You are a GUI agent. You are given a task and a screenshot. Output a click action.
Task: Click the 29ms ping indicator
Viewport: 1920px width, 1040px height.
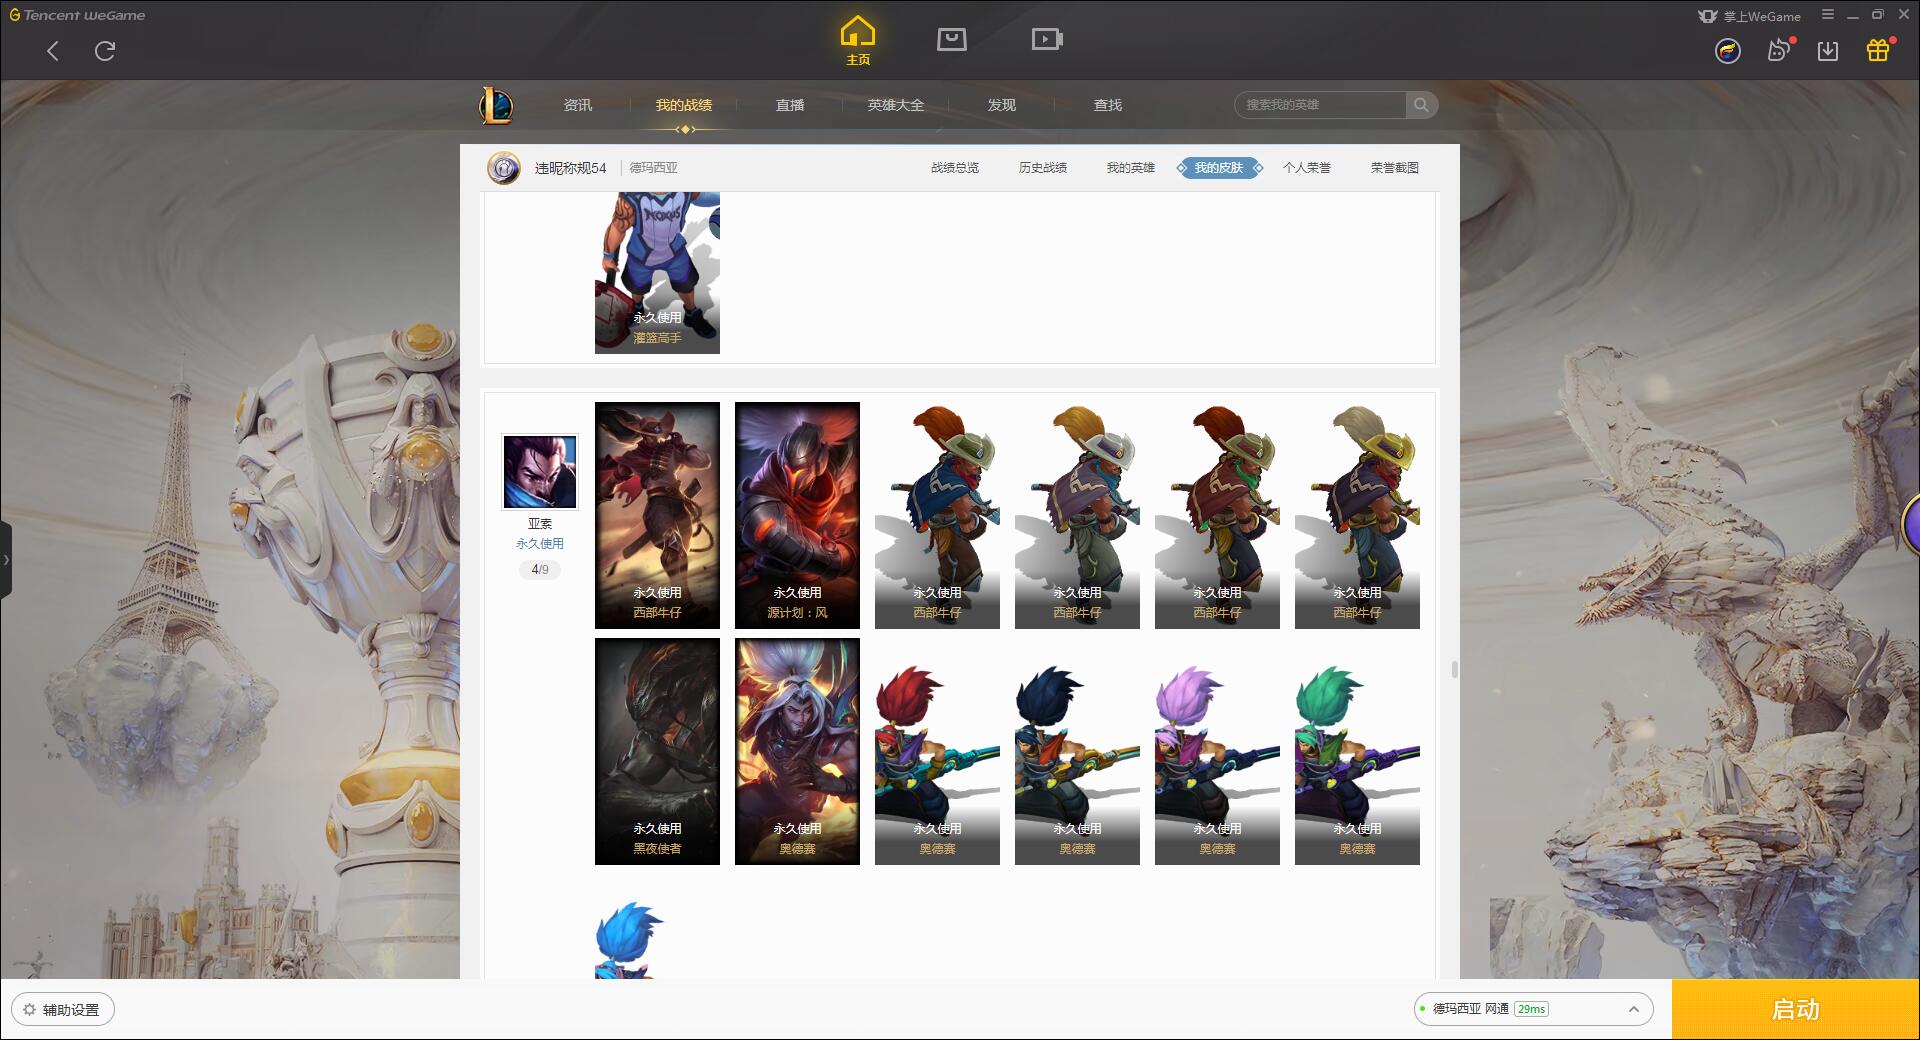pos(1531,1009)
